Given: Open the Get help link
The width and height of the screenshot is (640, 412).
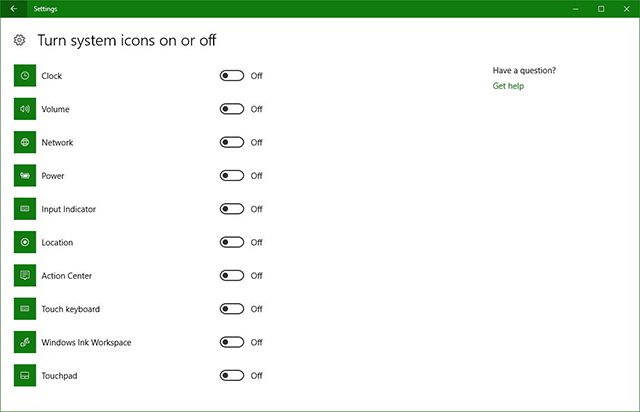Looking at the screenshot, I should [x=508, y=86].
